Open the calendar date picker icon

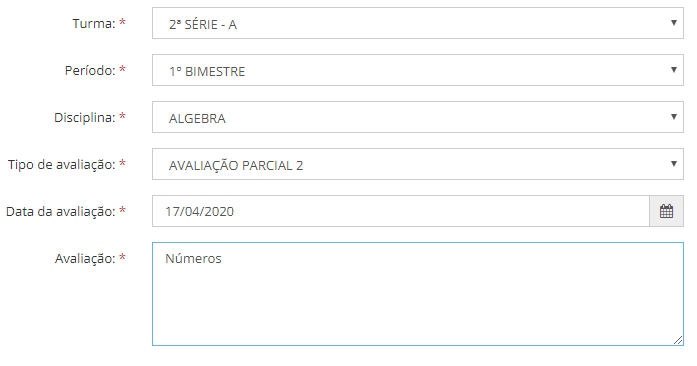coord(666,211)
